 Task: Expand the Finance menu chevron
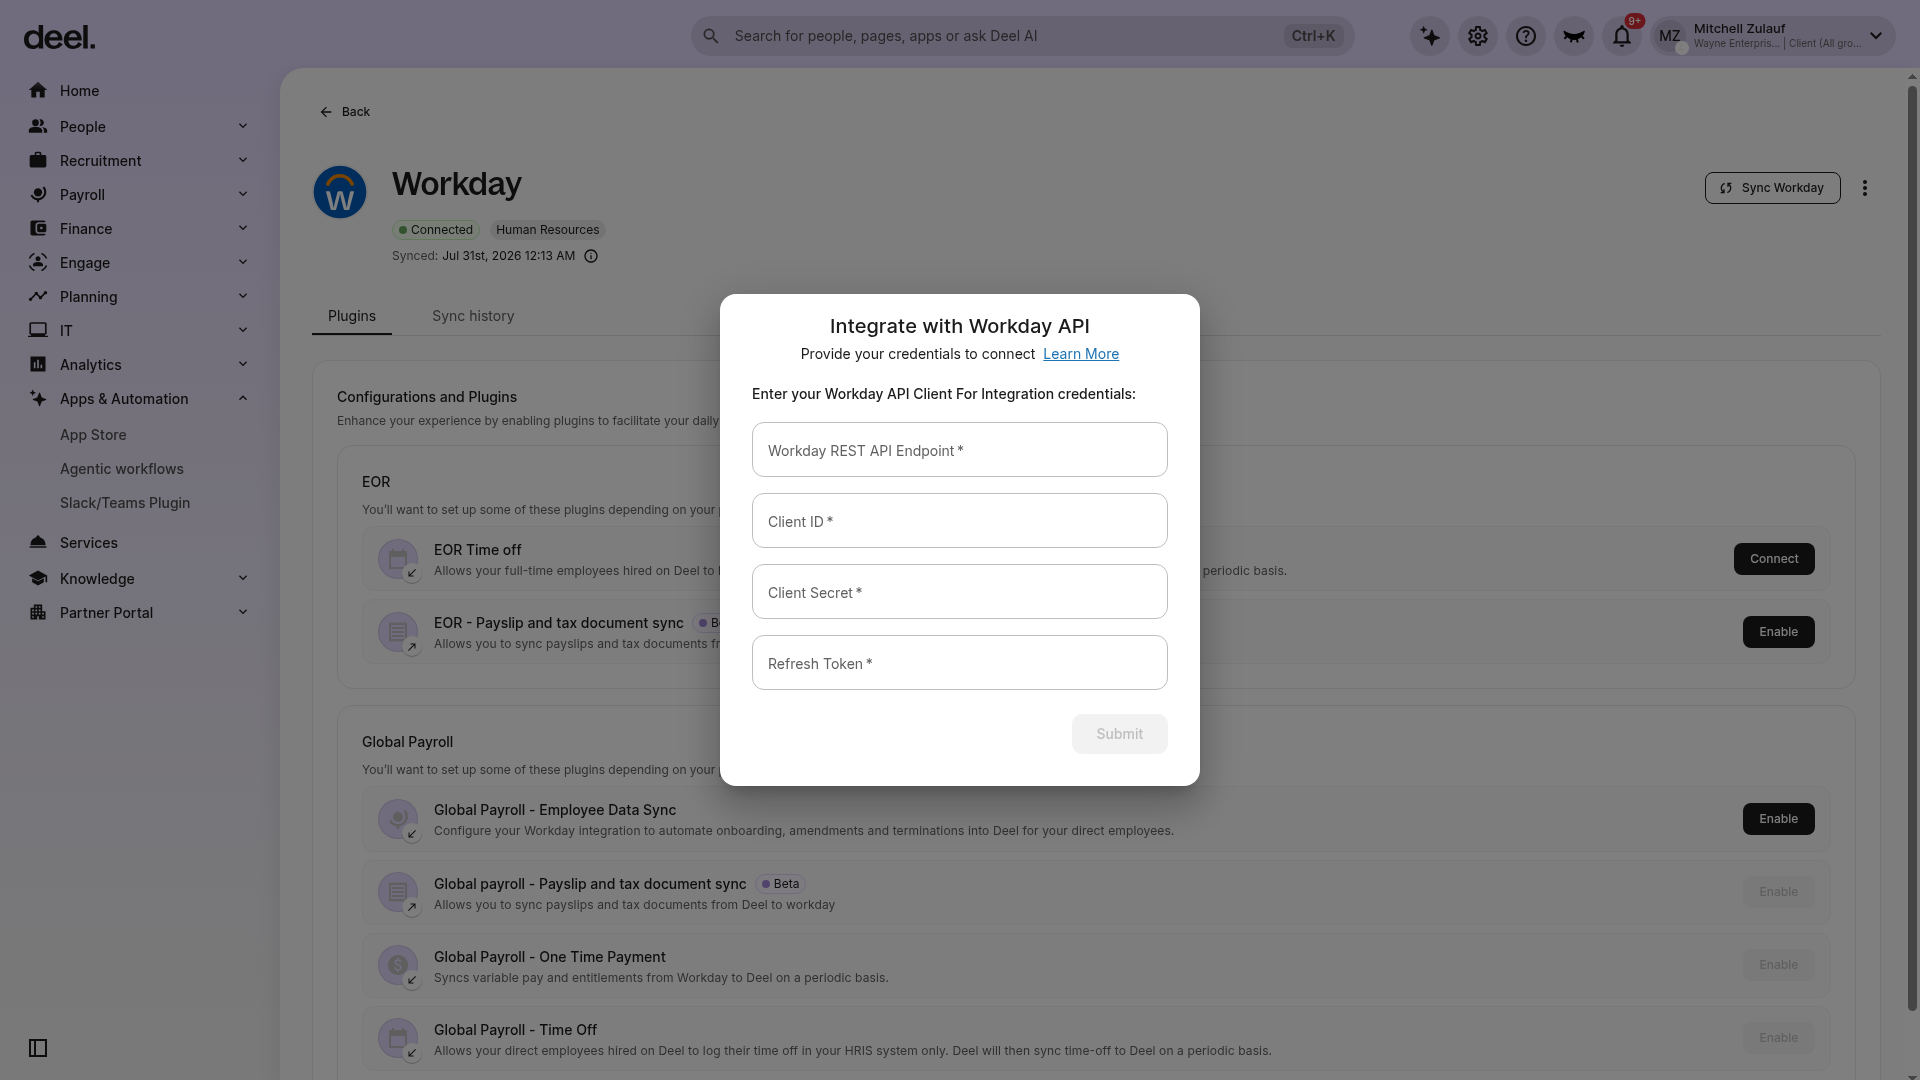(243, 228)
